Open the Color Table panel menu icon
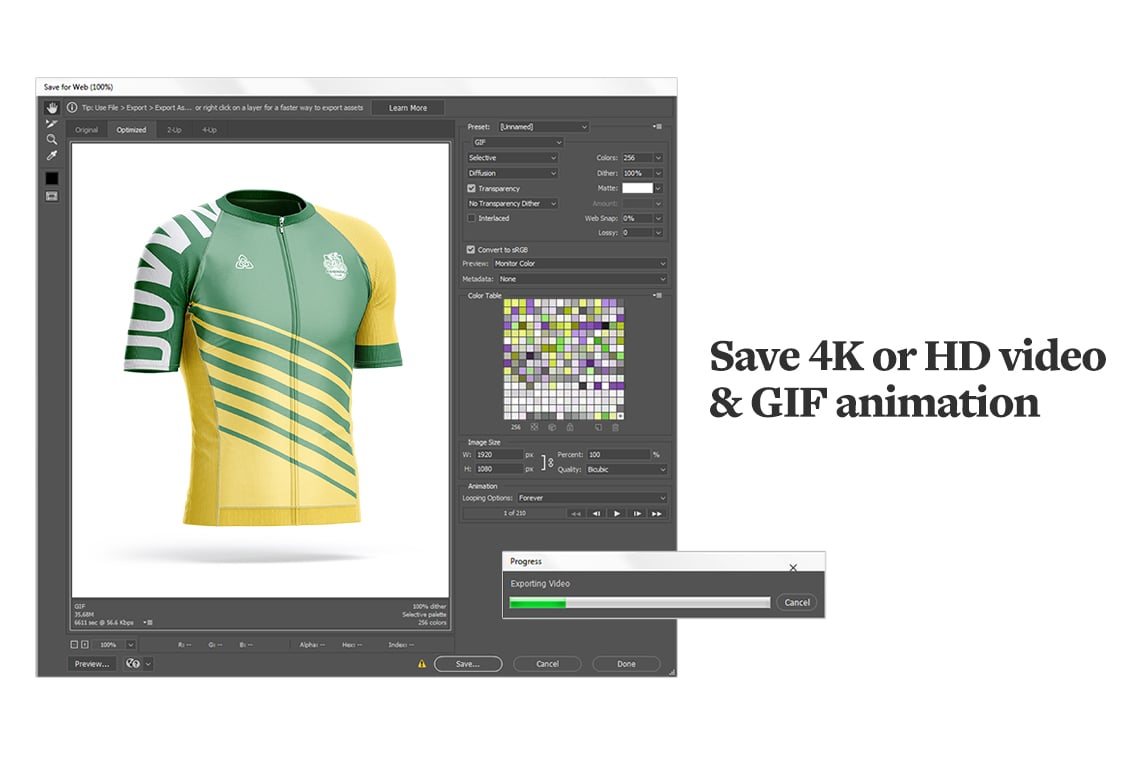Viewport: 1138px width, 759px height. (x=658, y=295)
